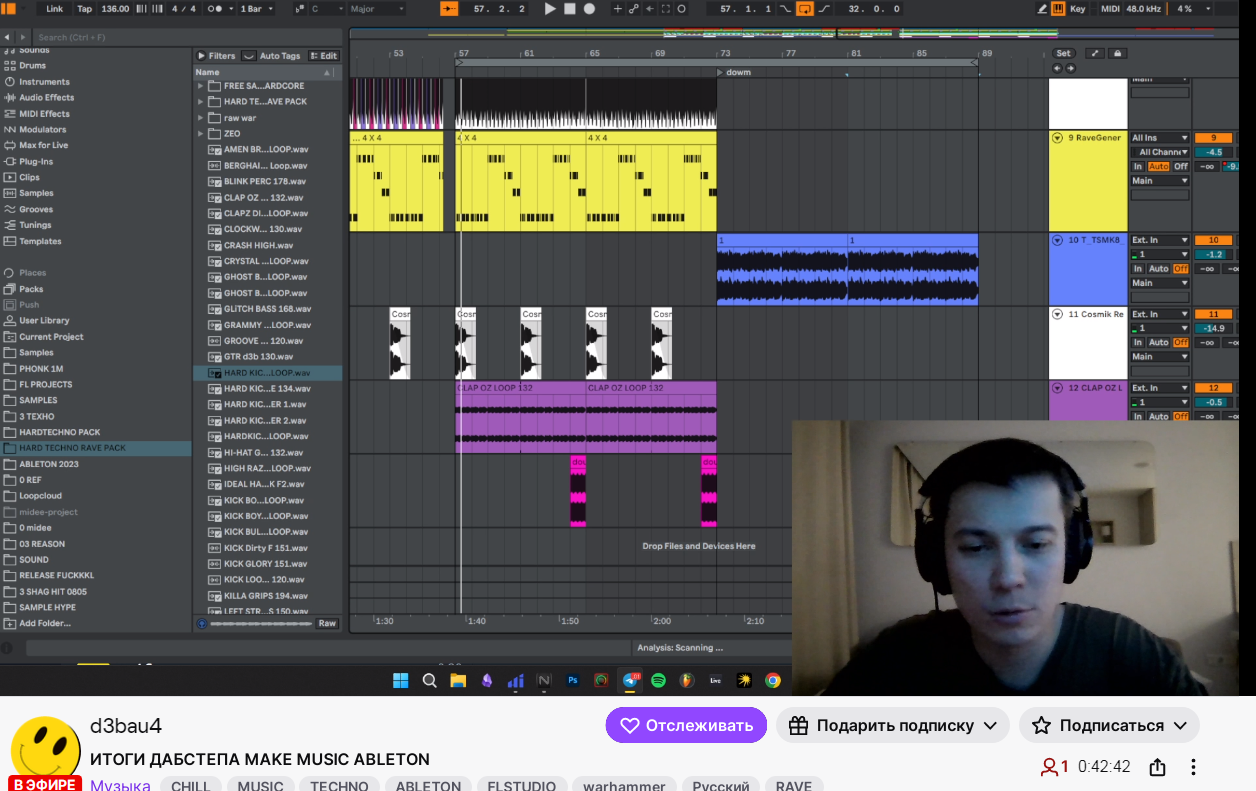Viewport: 1256px width, 791px height.
Task: Adjust track 10 volume value -1.2
Action: 1214,255
